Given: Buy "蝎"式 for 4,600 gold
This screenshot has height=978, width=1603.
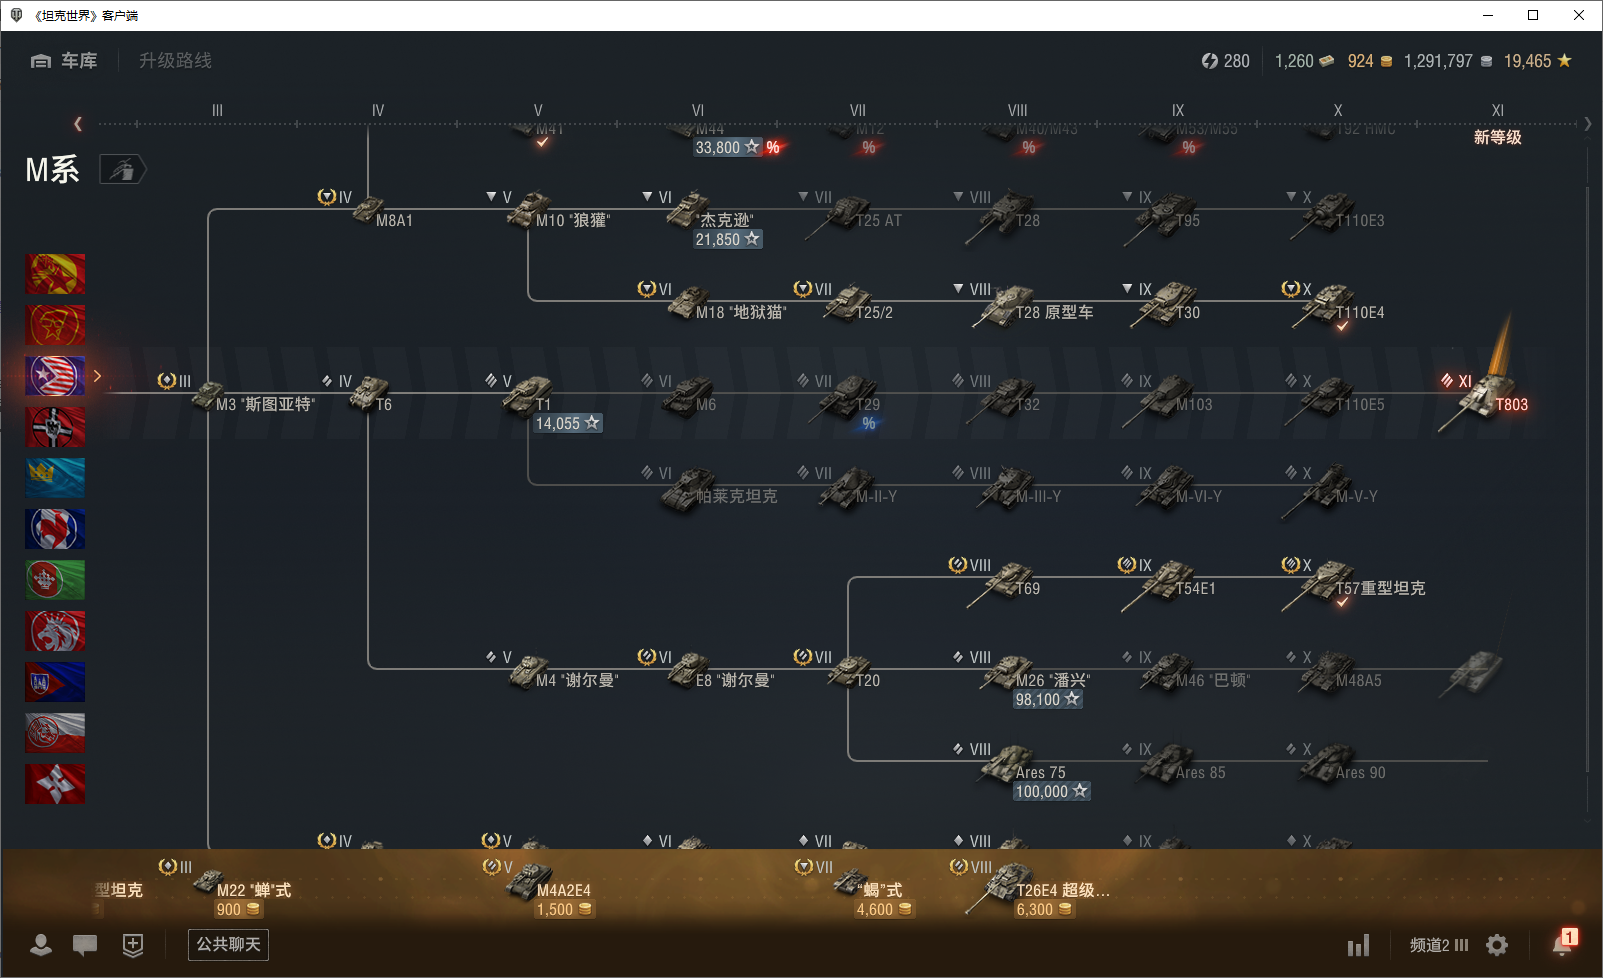Looking at the screenshot, I should point(885,909).
